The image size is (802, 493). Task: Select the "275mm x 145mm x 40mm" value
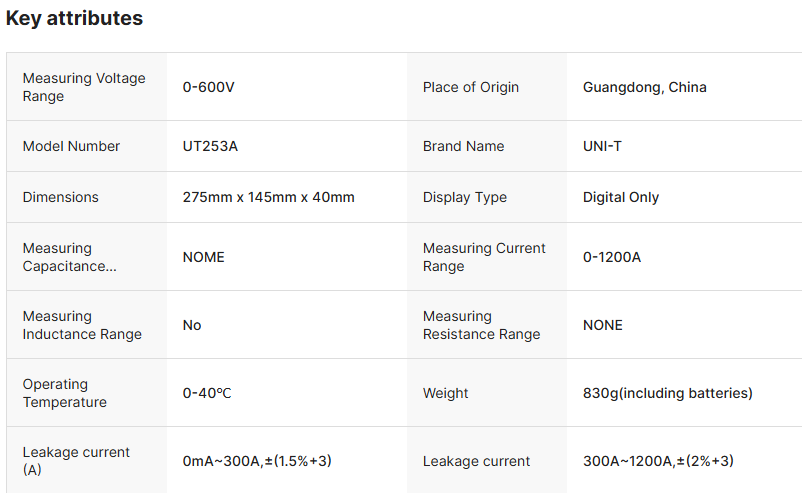pos(268,197)
